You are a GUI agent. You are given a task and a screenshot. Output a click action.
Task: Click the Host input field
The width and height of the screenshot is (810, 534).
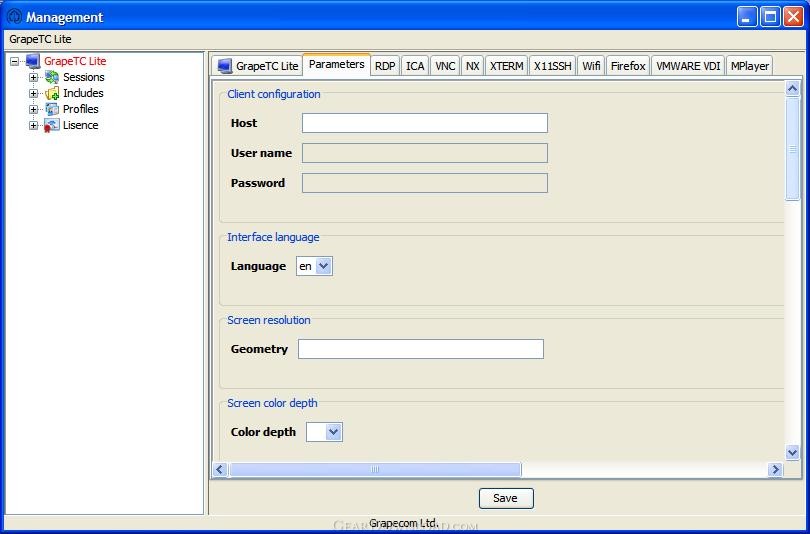[x=425, y=123]
